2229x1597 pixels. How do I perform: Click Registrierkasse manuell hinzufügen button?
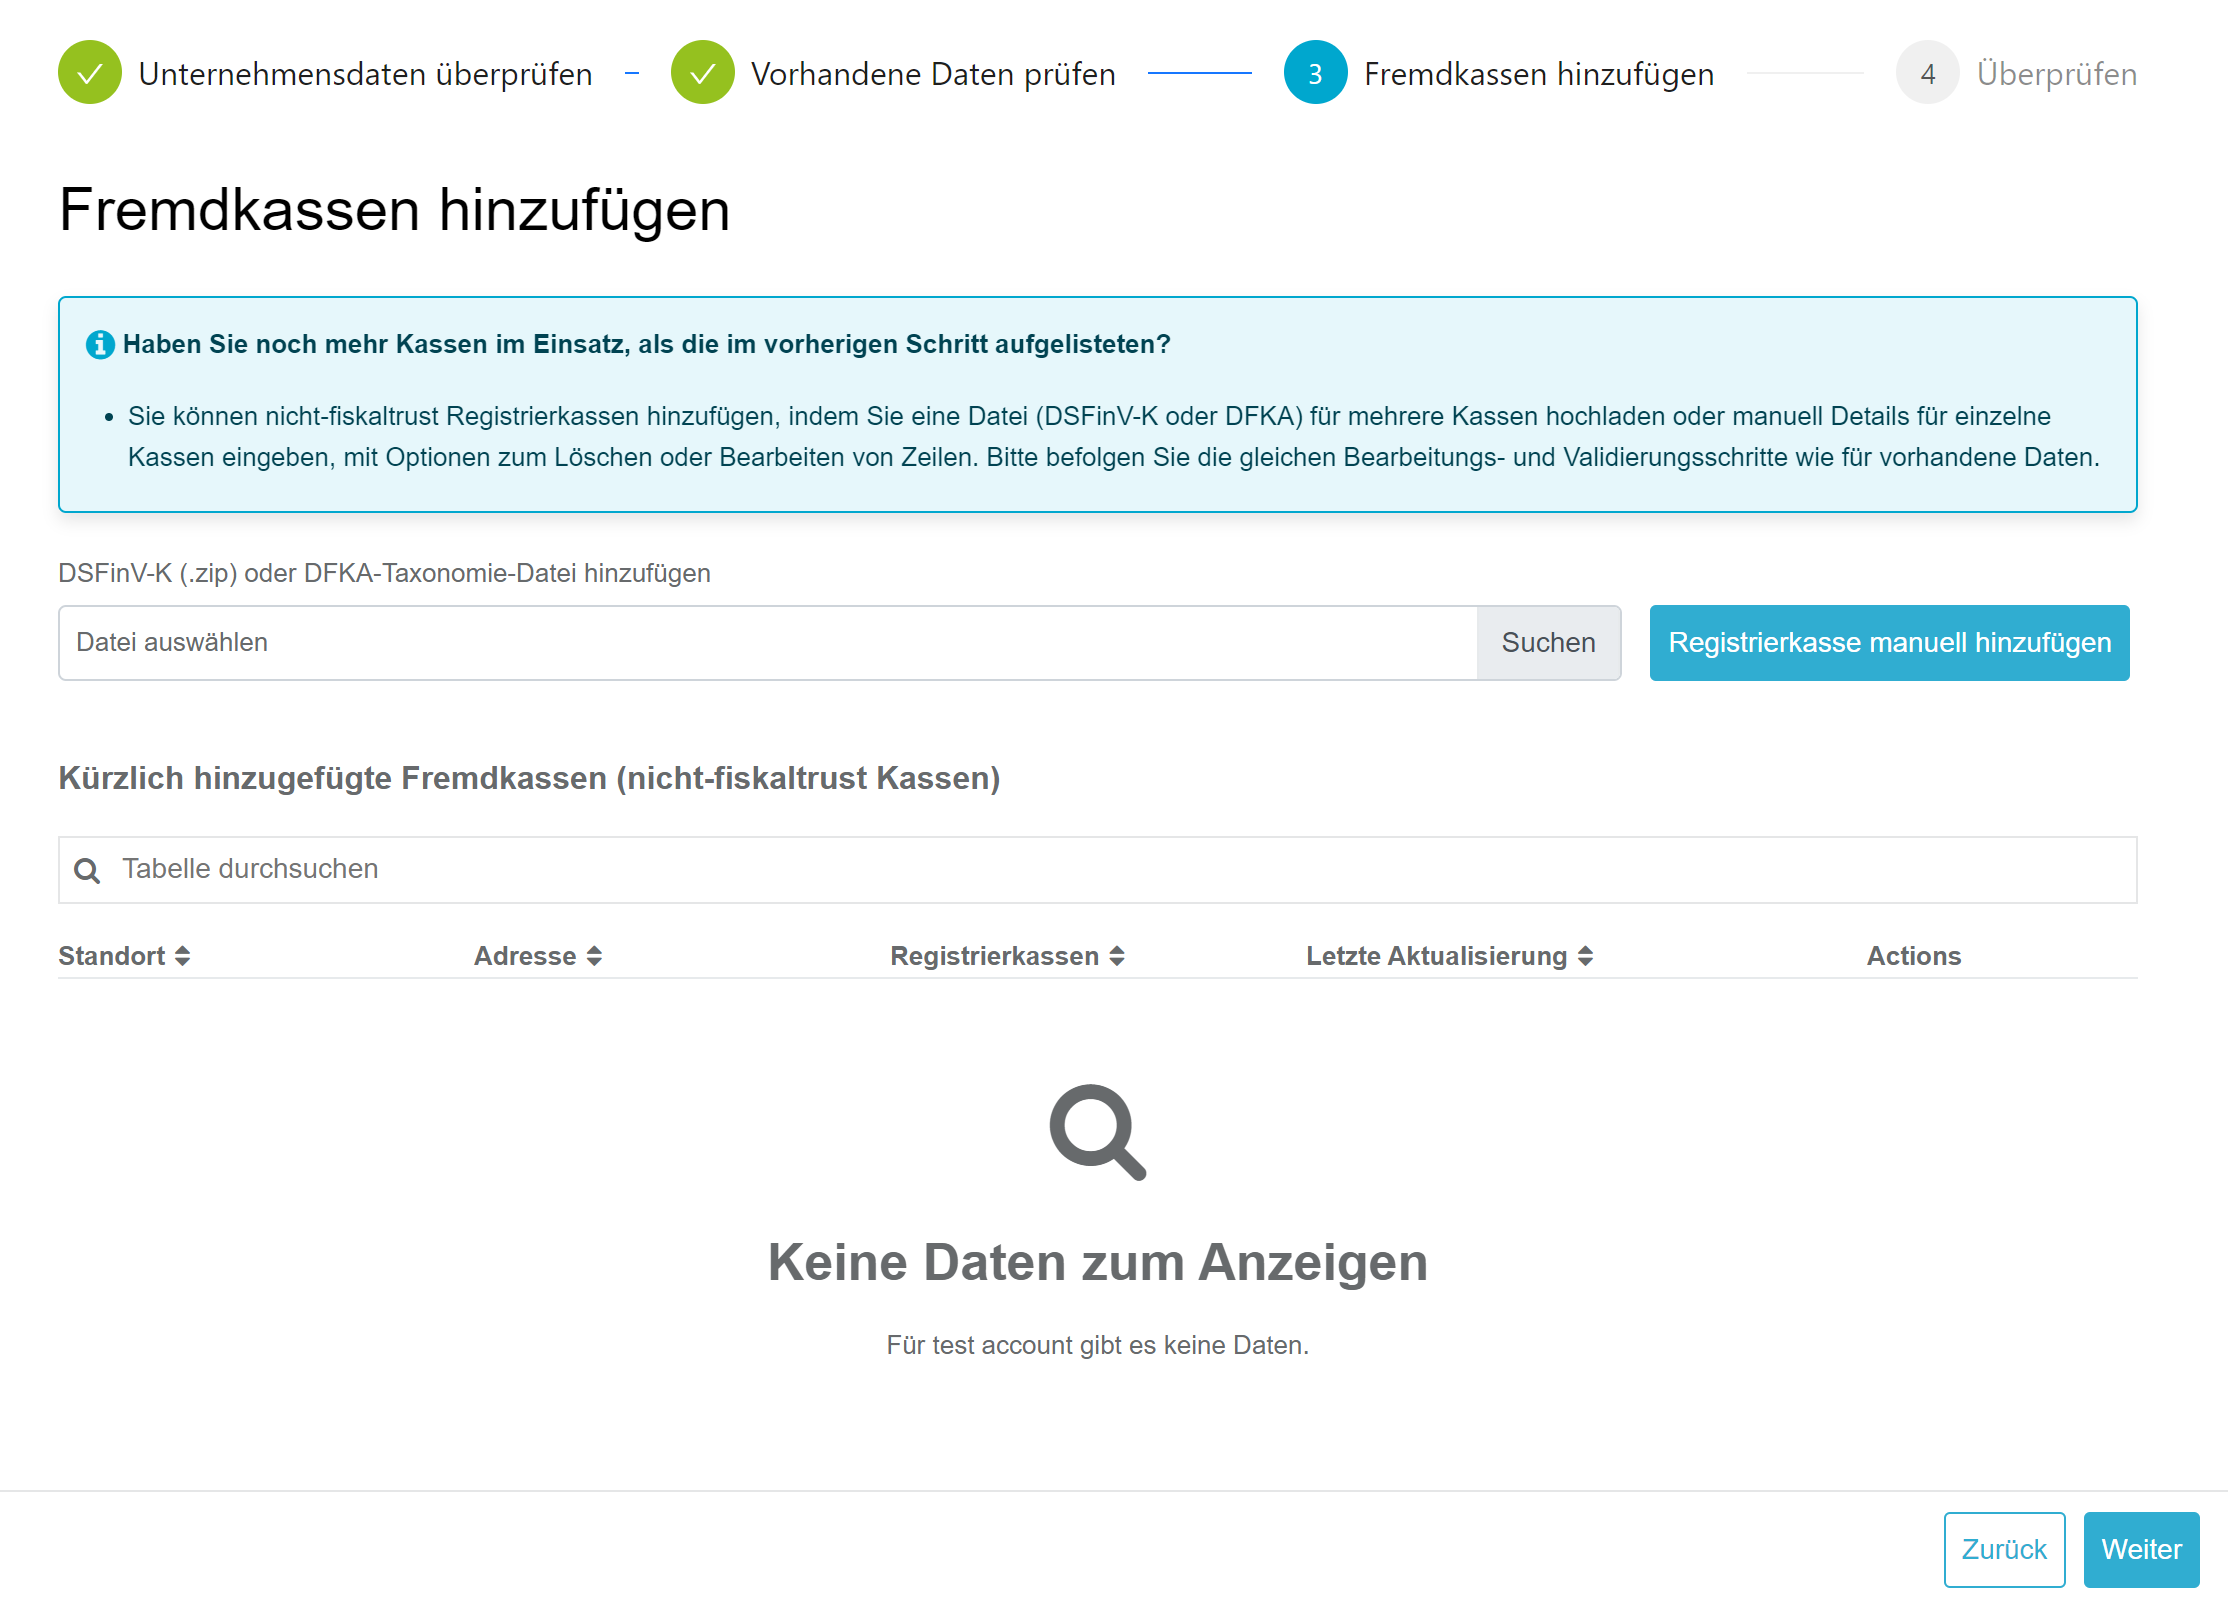(x=1889, y=643)
